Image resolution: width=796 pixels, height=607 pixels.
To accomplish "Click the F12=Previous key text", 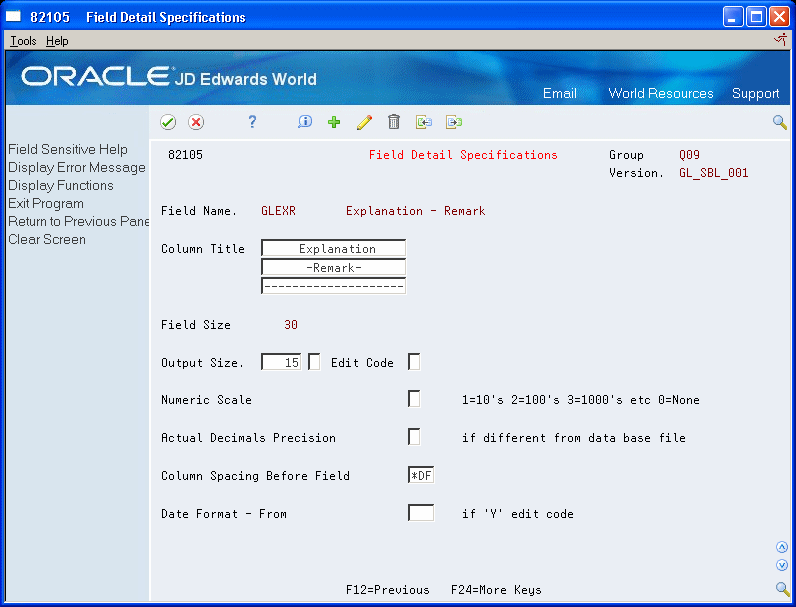I will click(x=387, y=590).
